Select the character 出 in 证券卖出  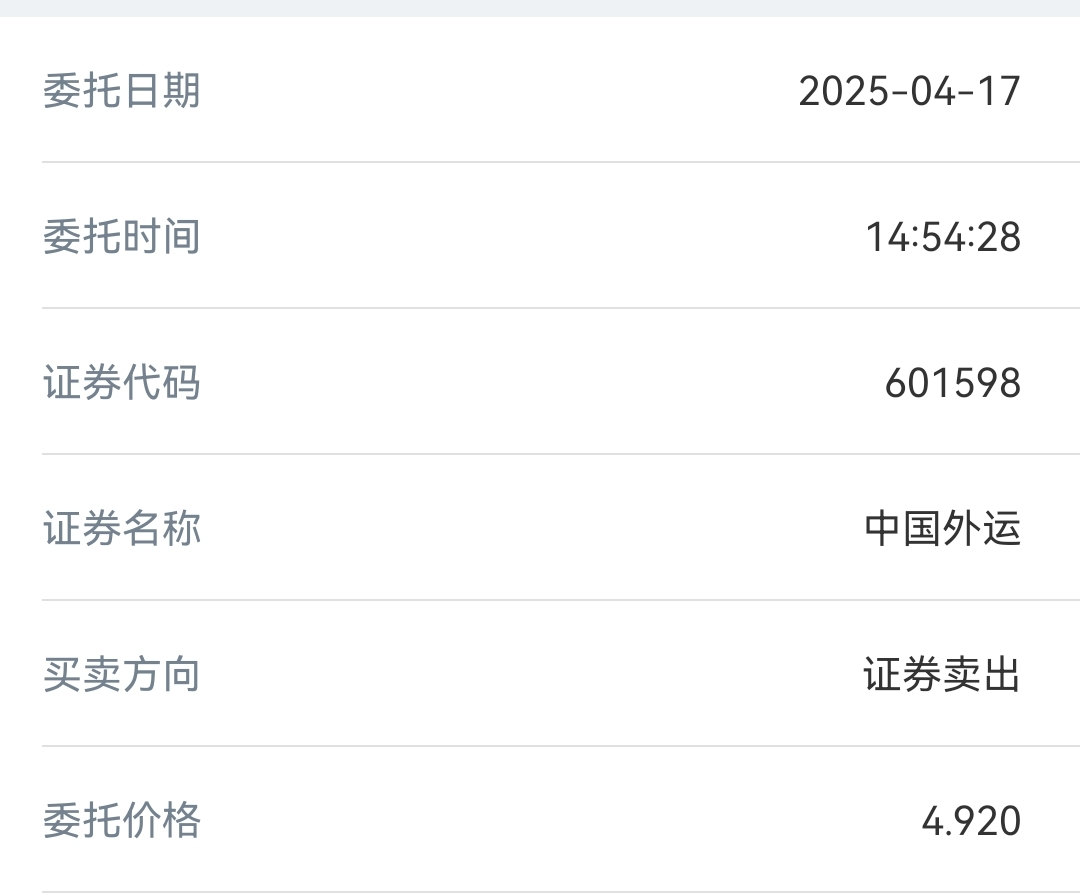click(1001, 675)
